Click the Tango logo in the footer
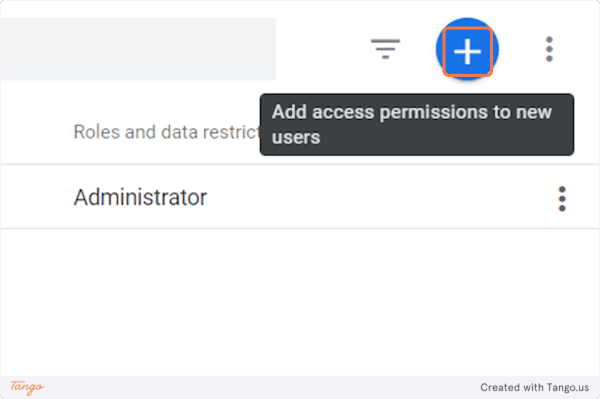This screenshot has height=399, width=600. pos(27,387)
